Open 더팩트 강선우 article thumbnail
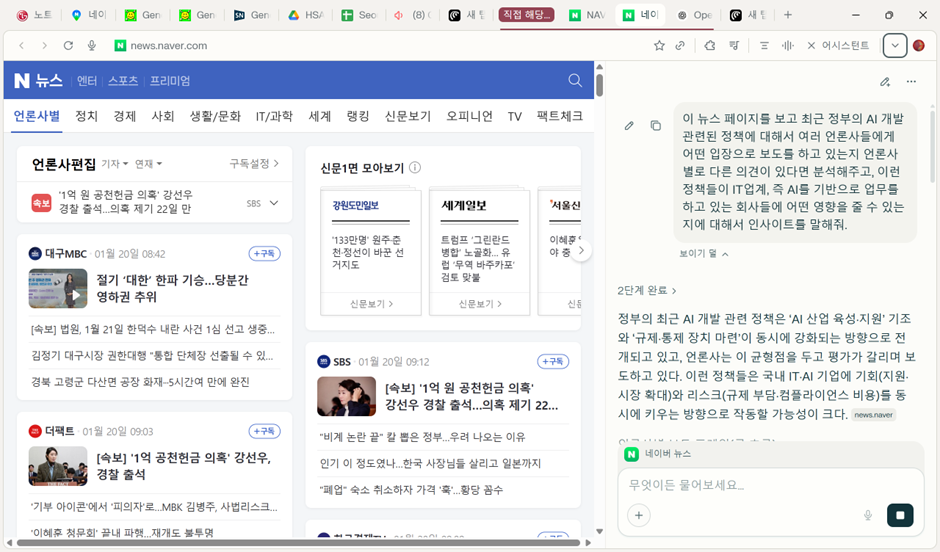Image resolution: width=940 pixels, height=552 pixels. click(58, 466)
